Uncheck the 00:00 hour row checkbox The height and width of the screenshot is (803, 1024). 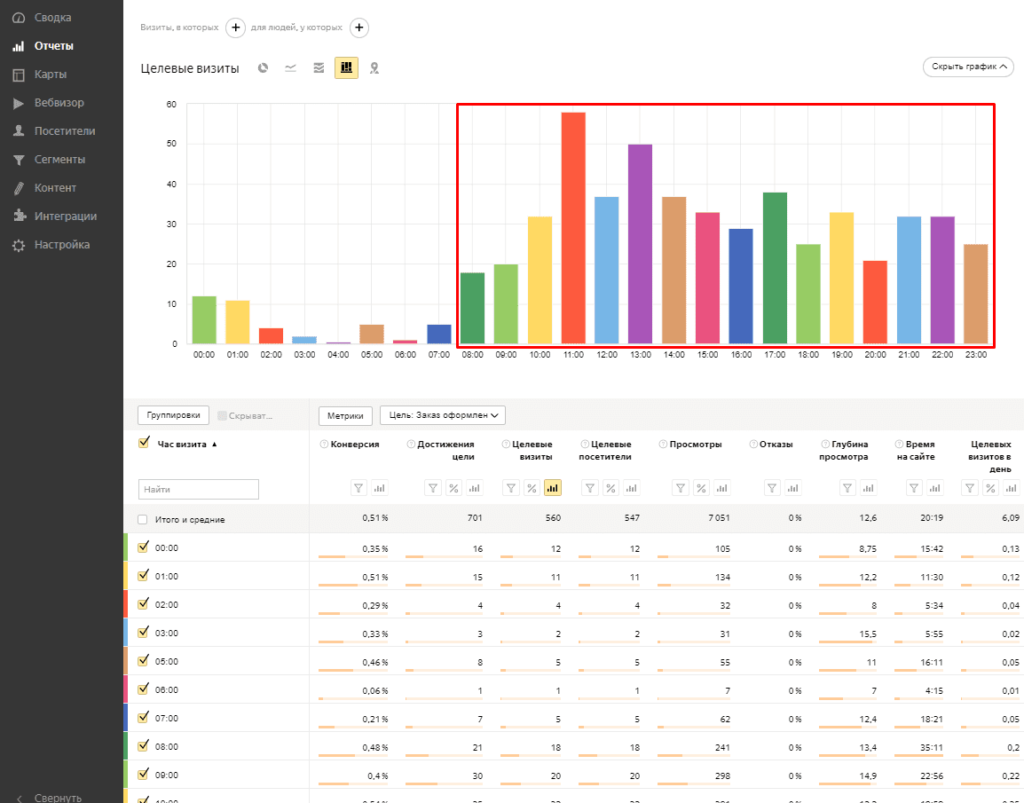coord(143,547)
